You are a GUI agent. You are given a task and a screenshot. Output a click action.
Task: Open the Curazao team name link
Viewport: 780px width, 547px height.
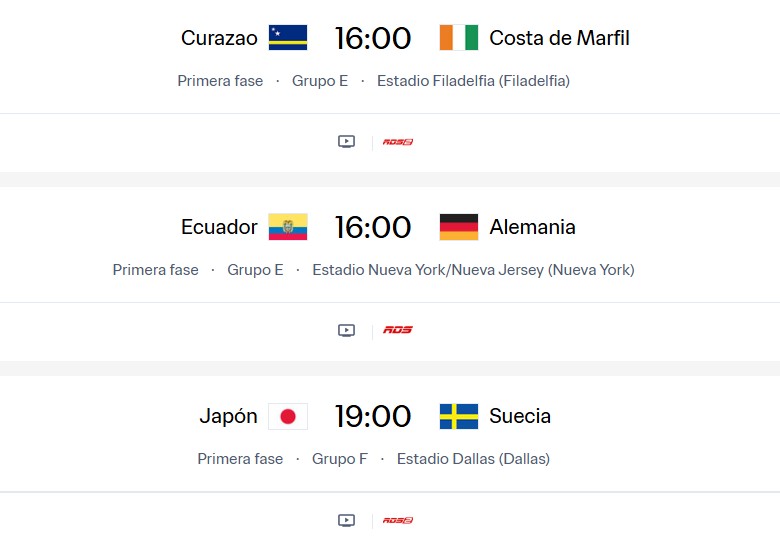pos(219,38)
